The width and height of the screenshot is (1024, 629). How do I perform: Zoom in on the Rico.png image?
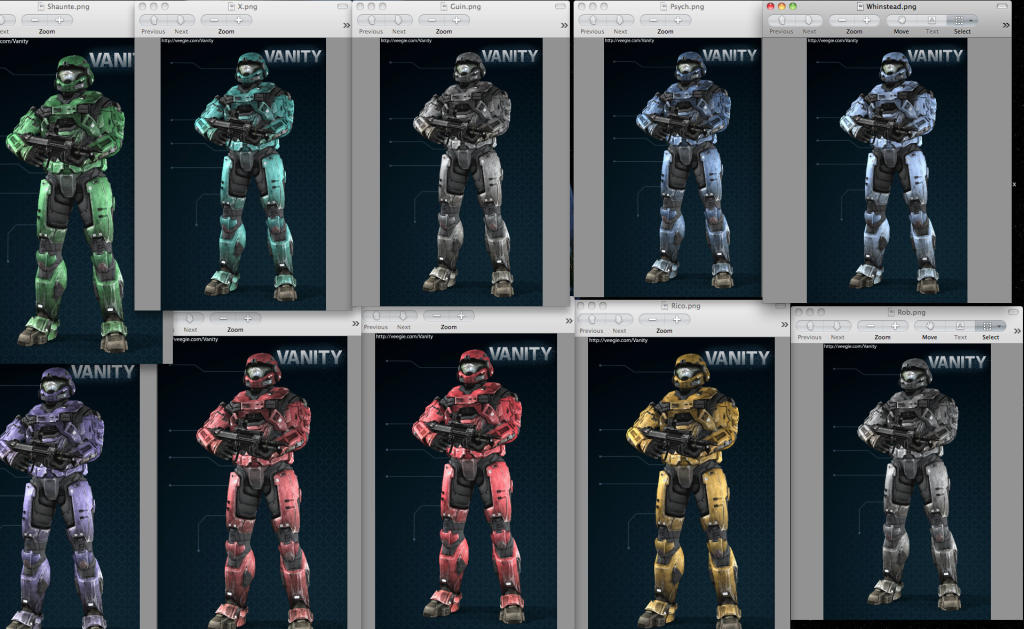click(x=677, y=319)
